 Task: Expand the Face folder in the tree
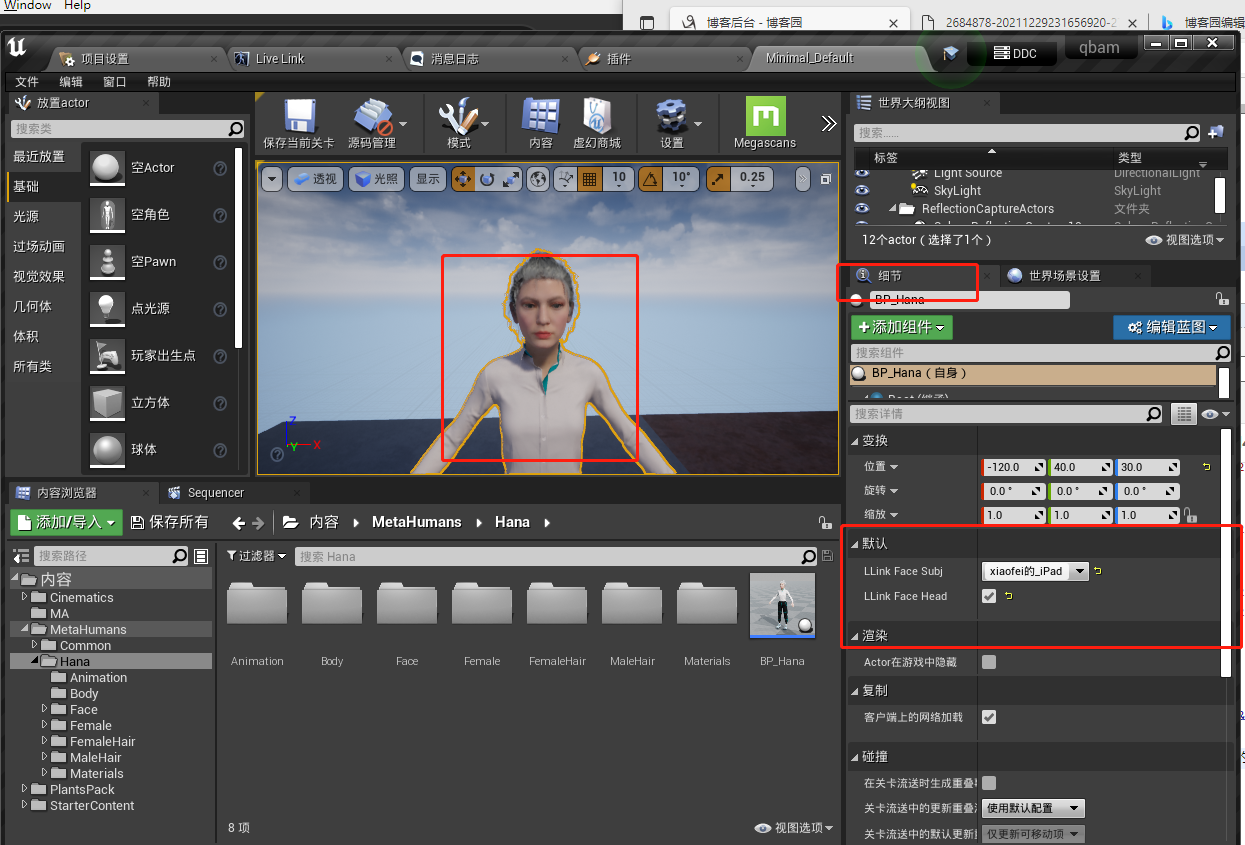45,709
